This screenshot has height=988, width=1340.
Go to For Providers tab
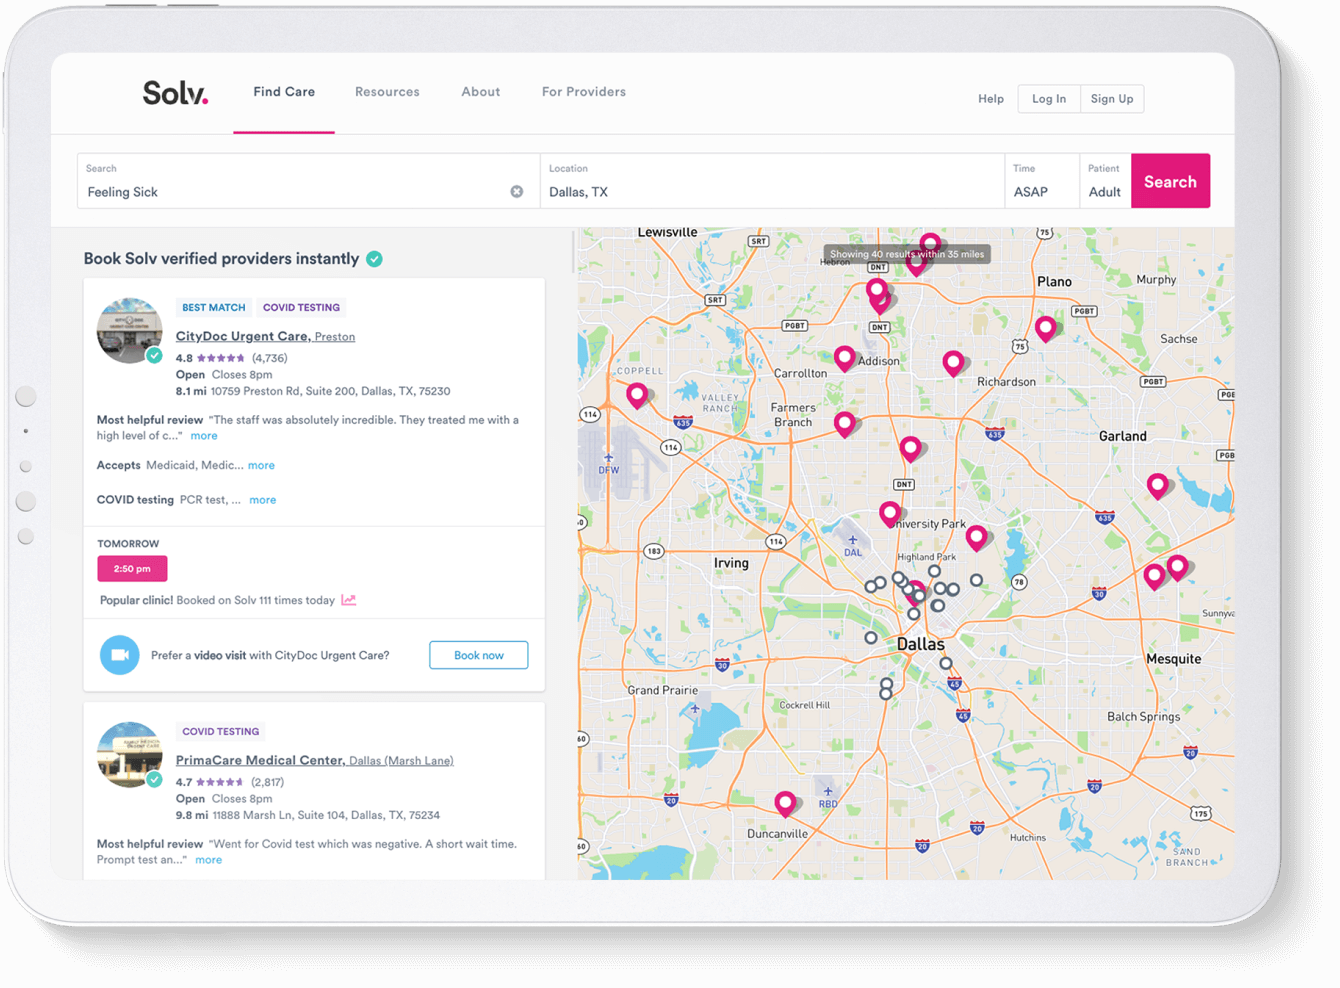(584, 92)
